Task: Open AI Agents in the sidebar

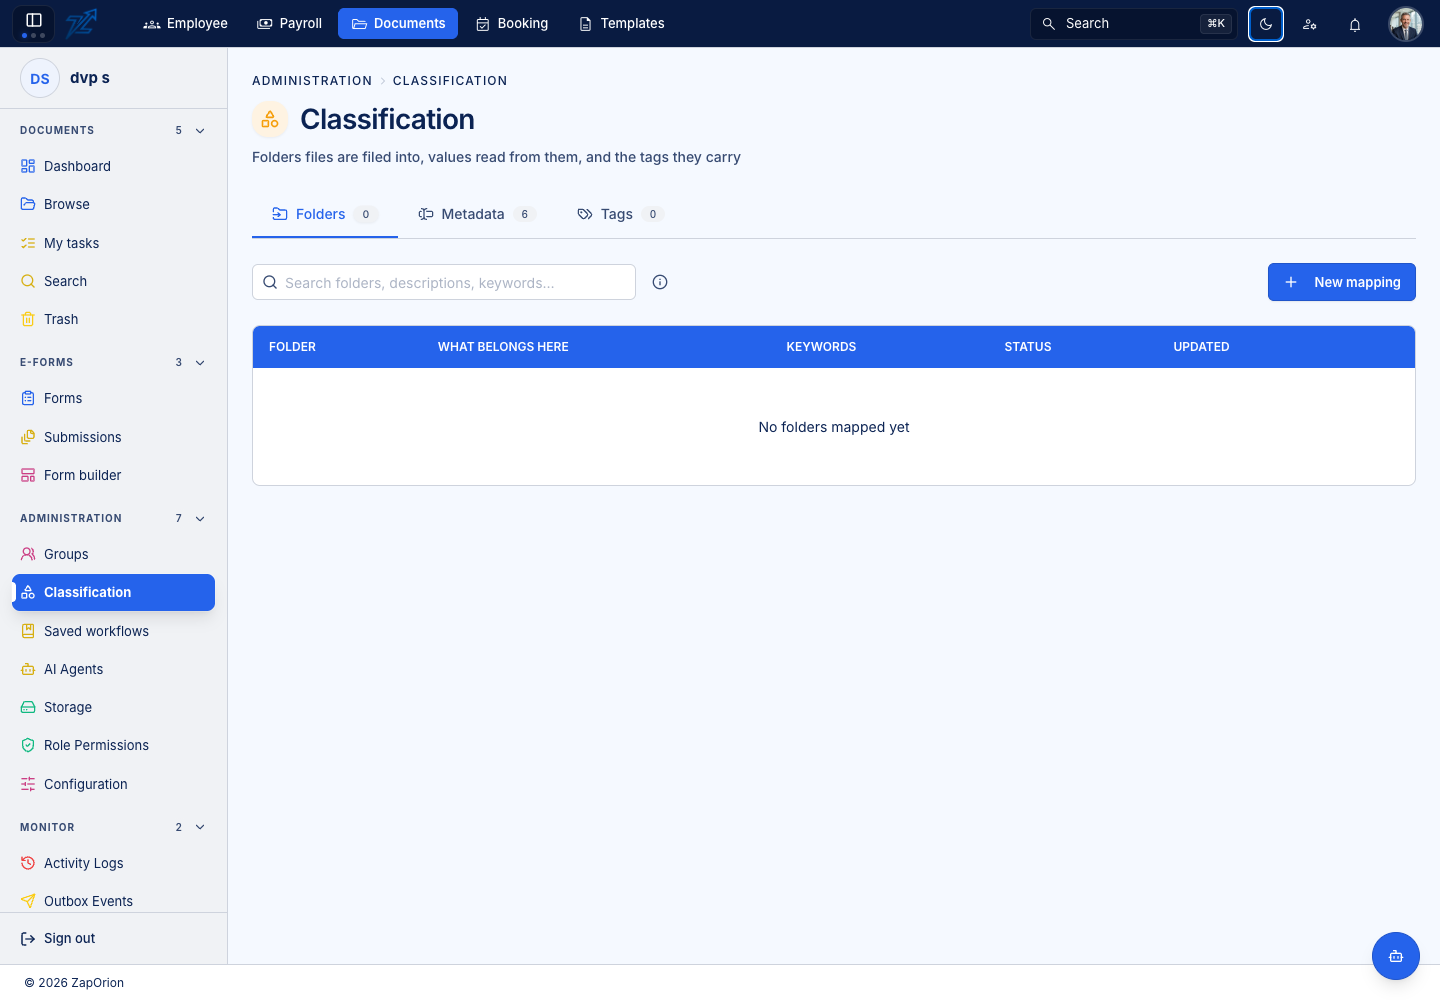Action: pos(113,669)
